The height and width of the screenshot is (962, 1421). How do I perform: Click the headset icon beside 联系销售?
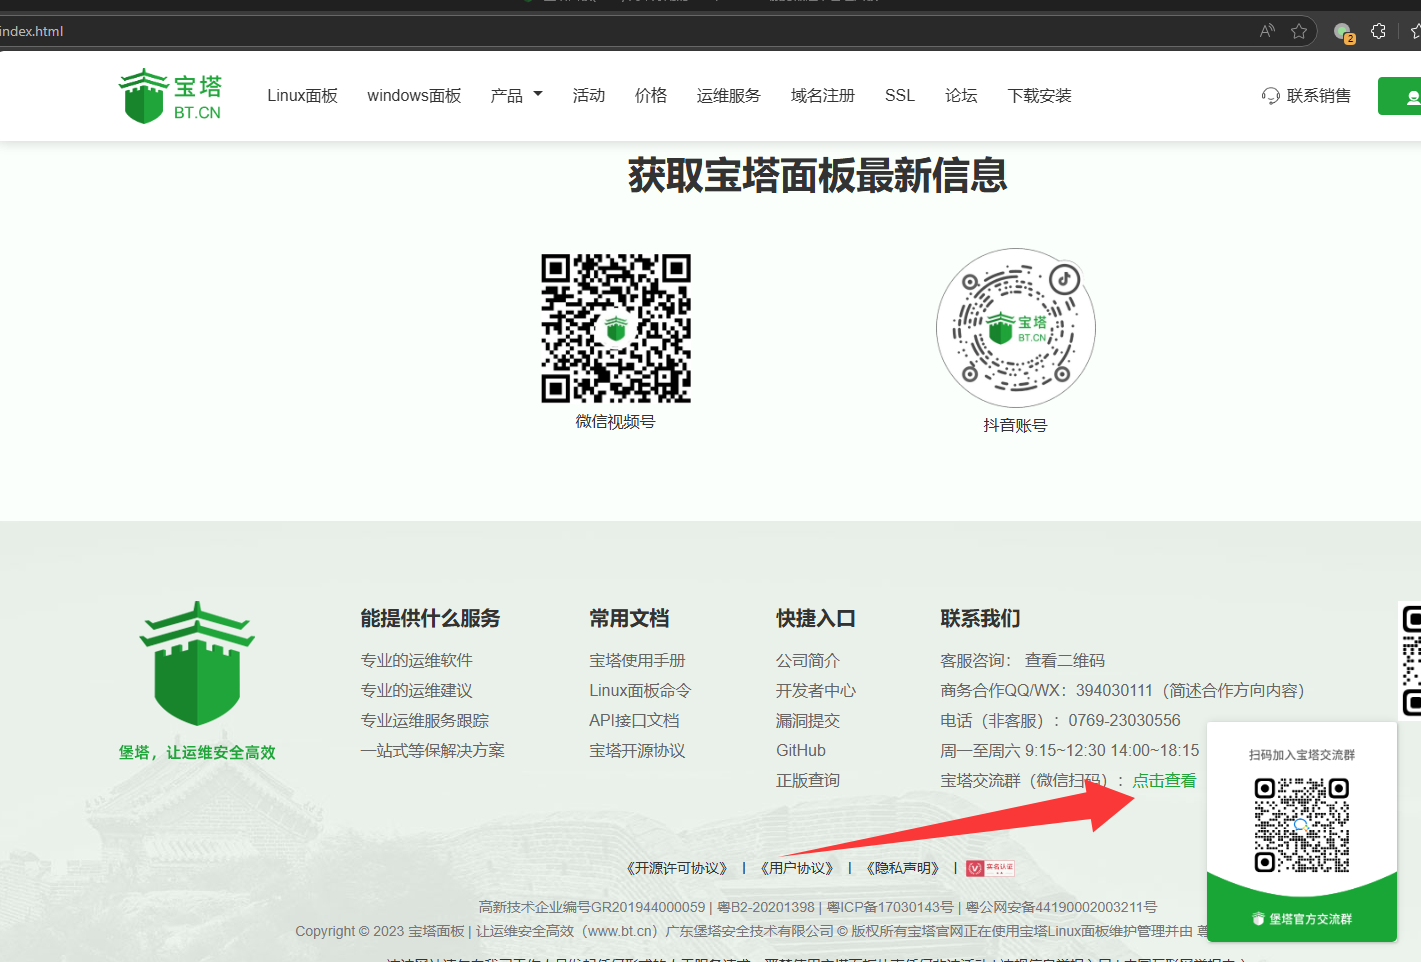pyautogui.click(x=1271, y=96)
